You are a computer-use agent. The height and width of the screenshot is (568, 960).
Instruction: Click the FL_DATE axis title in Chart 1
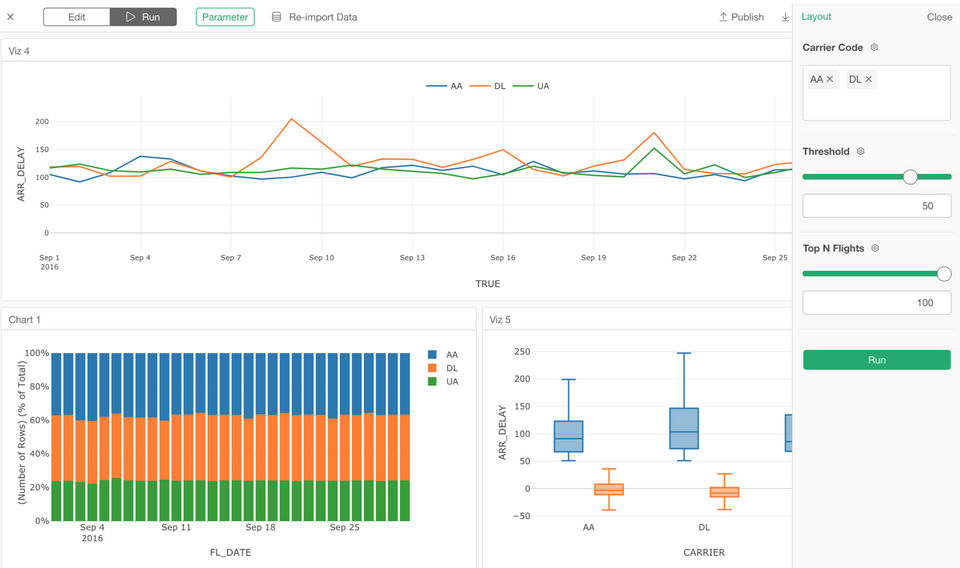pyautogui.click(x=230, y=552)
